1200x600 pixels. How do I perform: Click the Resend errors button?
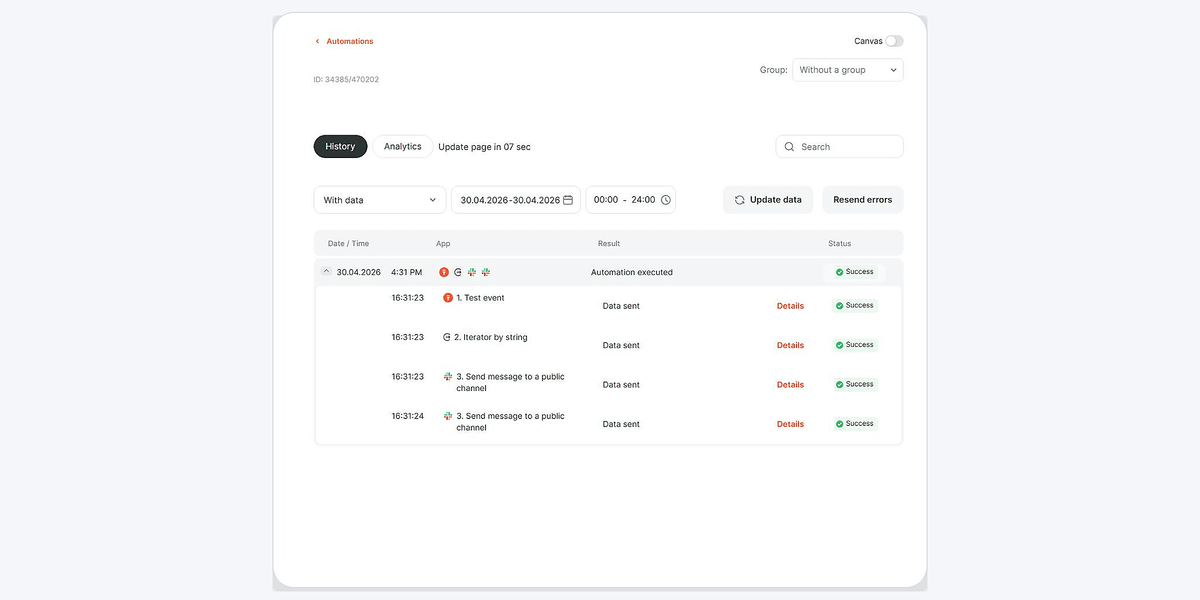point(863,200)
